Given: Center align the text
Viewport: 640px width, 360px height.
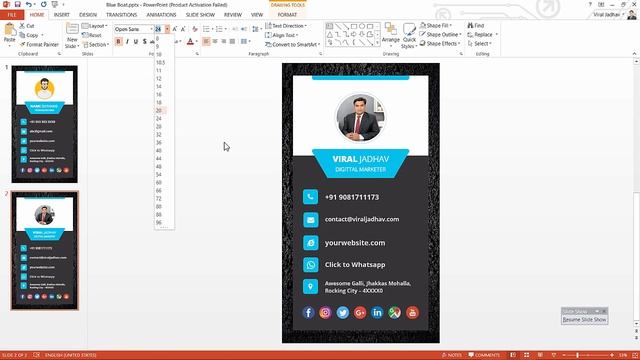Looking at the screenshot, I should tap(215, 41).
